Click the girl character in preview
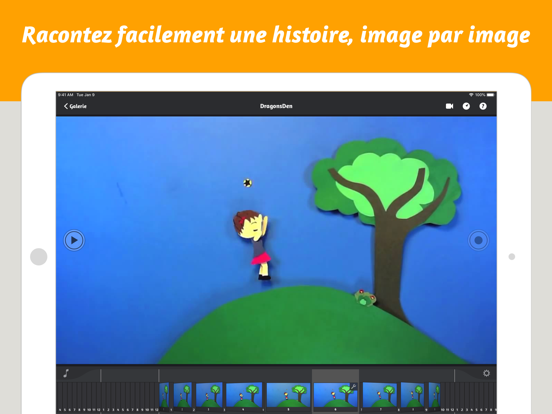Viewport: 552px width, 414px height. (253, 245)
